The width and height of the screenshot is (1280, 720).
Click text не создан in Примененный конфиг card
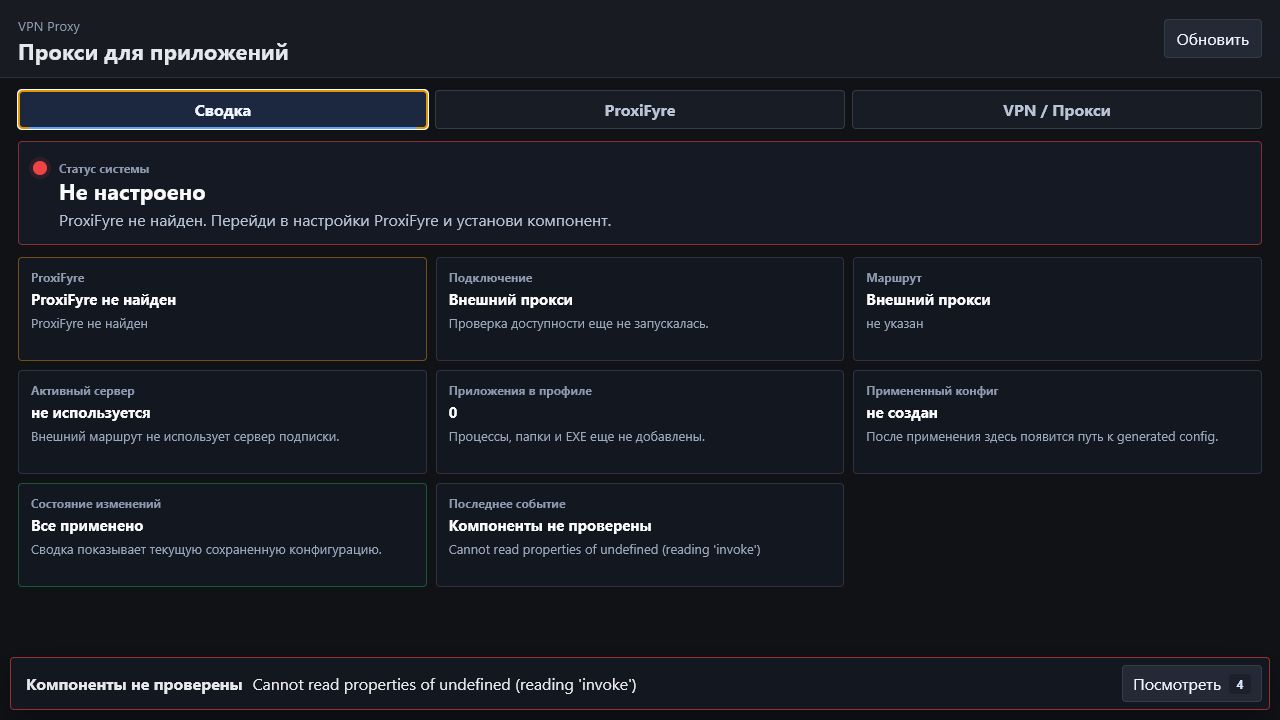click(902, 412)
